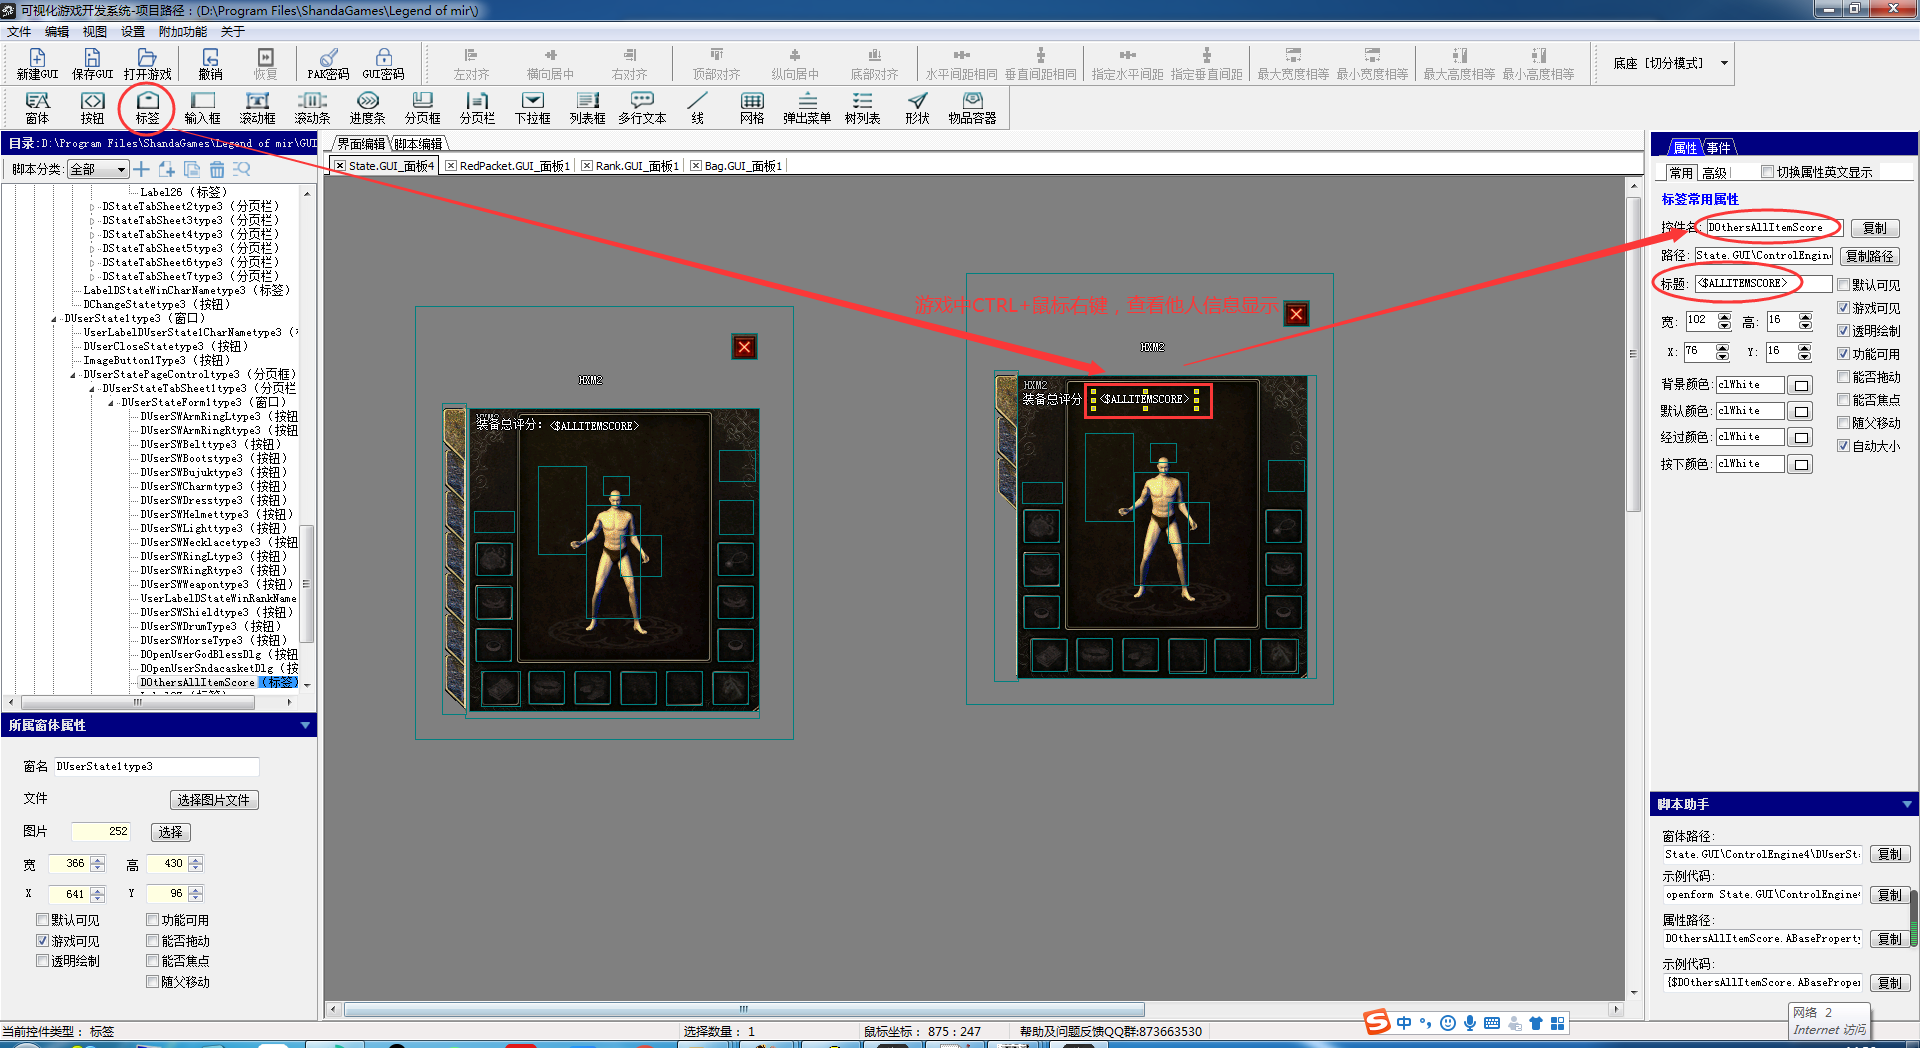The height and width of the screenshot is (1048, 1920).
Task: Pick the 按下颜色 color swatch
Action: click(x=1801, y=465)
